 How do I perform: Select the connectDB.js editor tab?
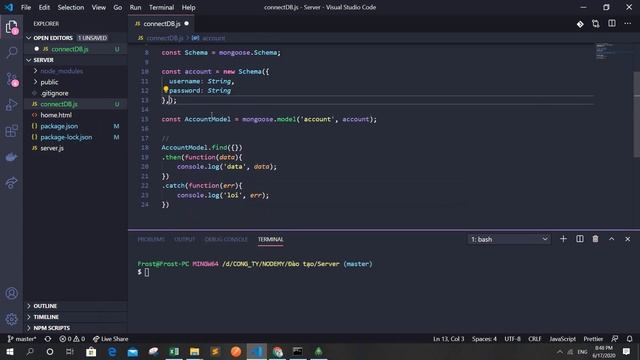pyautogui.click(x=161, y=24)
